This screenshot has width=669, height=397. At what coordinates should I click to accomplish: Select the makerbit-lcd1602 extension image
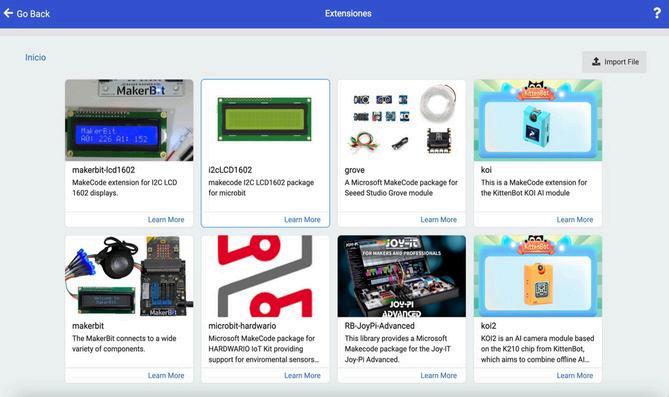(x=129, y=120)
